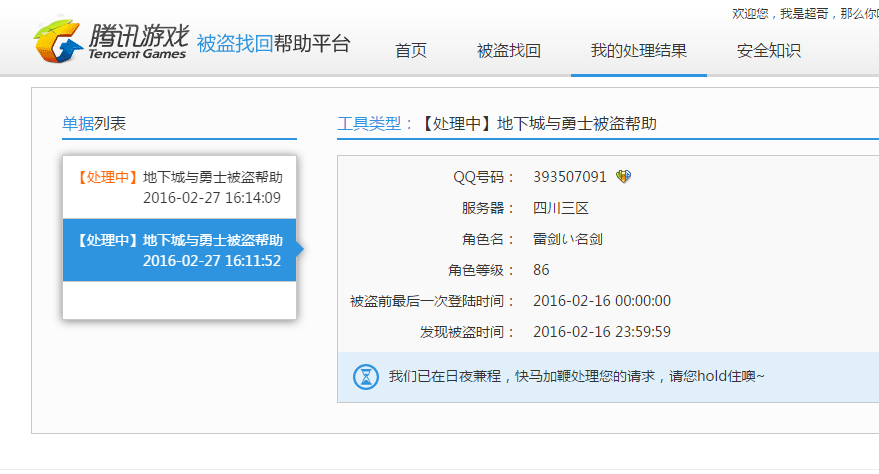Click the 被盗前最后一次登陆时间 label

(432, 301)
